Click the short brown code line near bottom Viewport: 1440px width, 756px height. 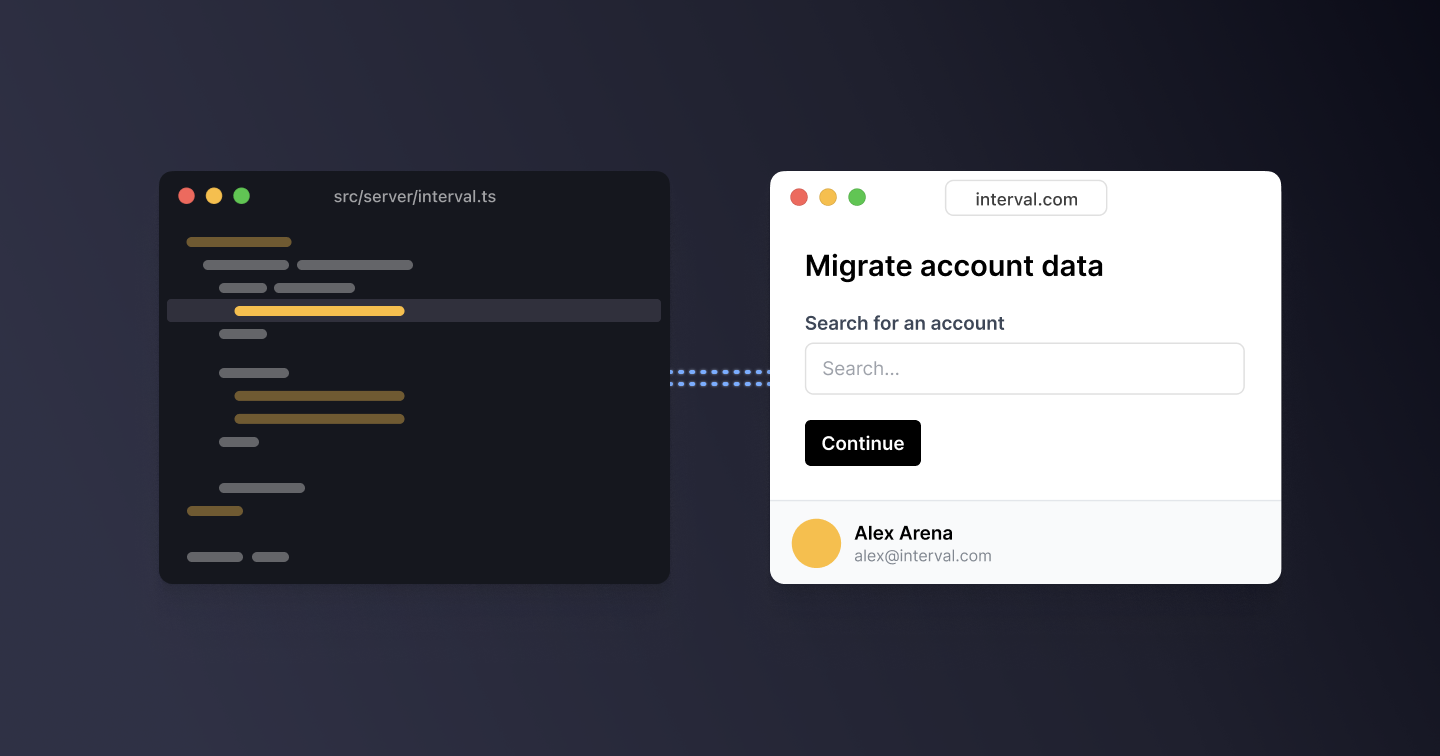pyautogui.click(x=215, y=511)
